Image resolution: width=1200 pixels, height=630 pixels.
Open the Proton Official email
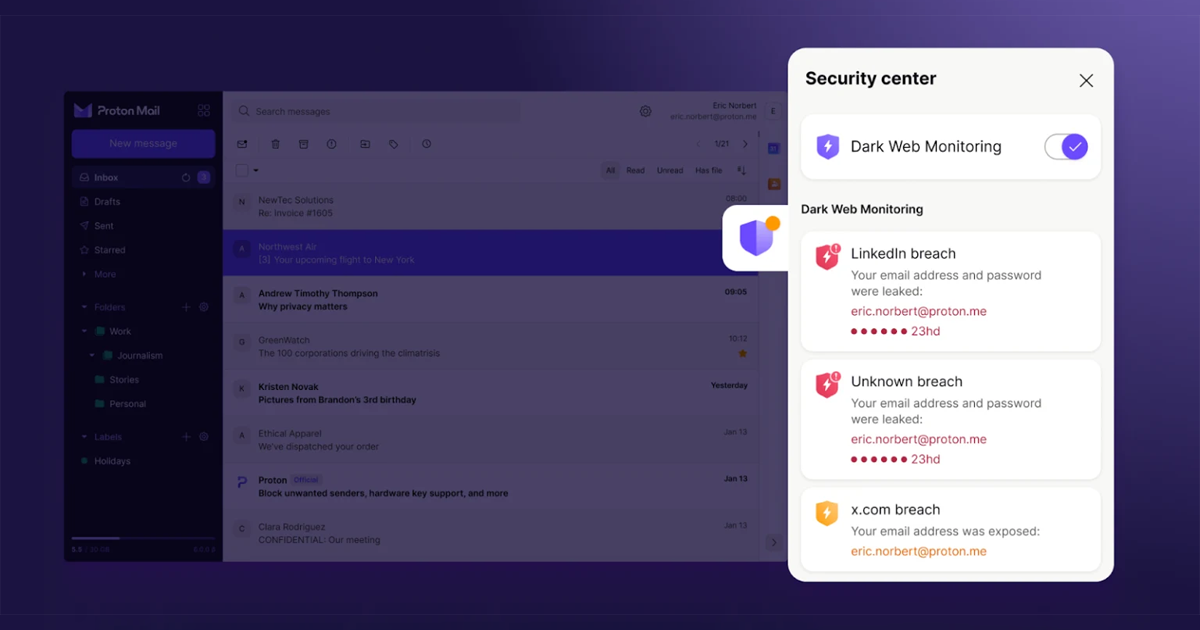490,486
